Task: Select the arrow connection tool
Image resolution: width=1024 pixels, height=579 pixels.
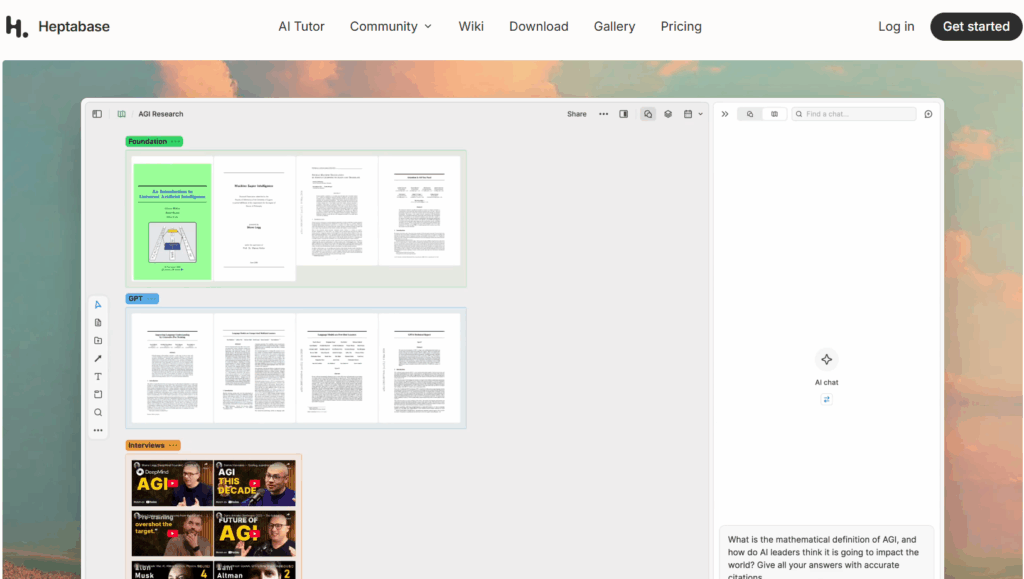Action: pos(98,358)
